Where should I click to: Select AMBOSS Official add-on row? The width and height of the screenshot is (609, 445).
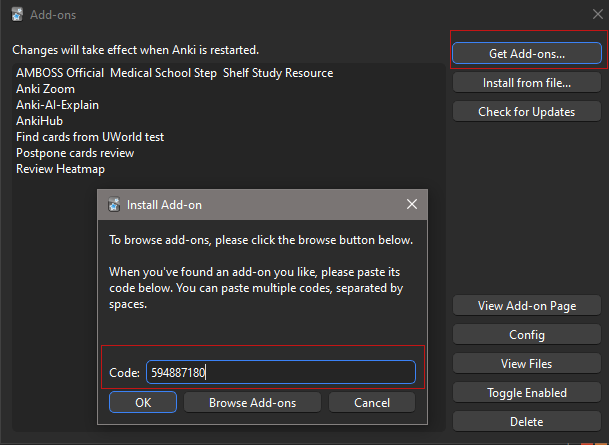pyautogui.click(x=228, y=73)
